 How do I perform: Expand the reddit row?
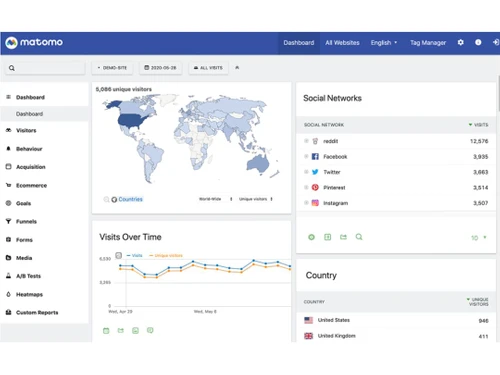coord(306,141)
